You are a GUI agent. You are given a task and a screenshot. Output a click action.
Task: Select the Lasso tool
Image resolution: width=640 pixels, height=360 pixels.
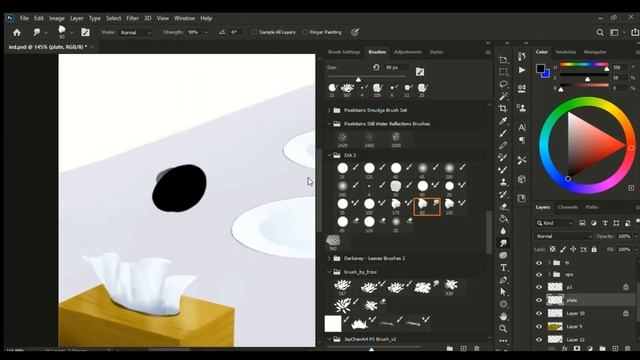[503, 84]
